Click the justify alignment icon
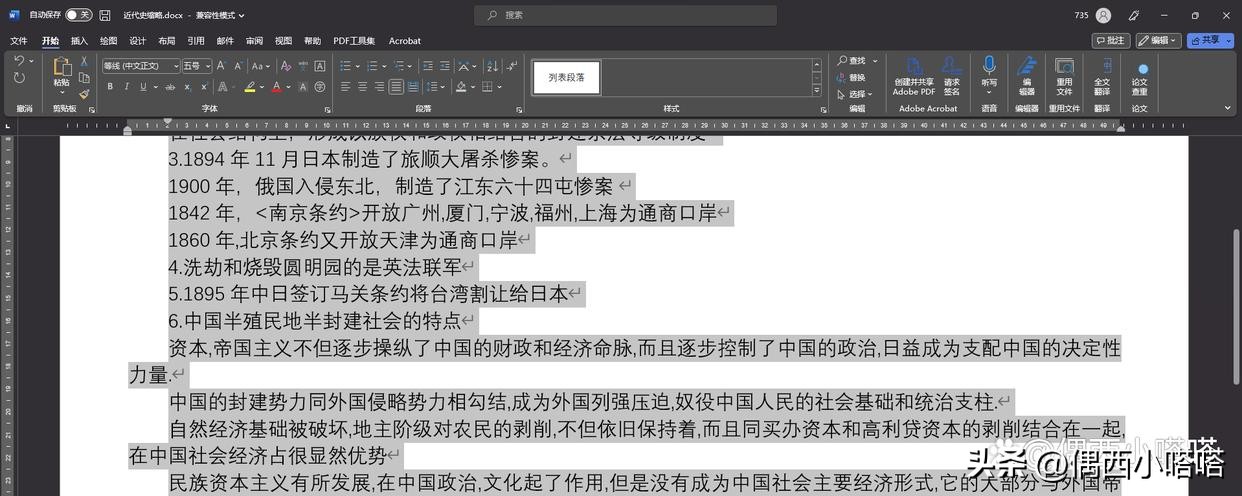The image size is (1242, 496). pyautogui.click(x=397, y=87)
